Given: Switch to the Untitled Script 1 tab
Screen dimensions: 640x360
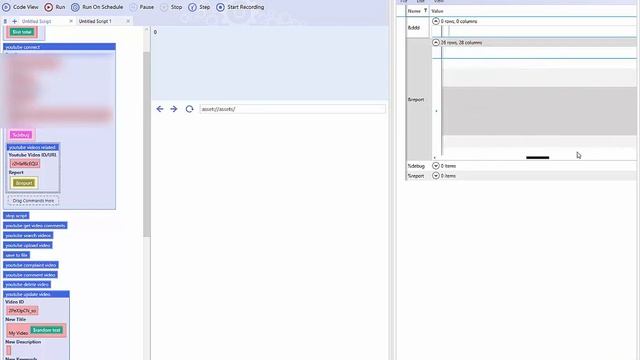Looking at the screenshot, I should tap(95, 21).
